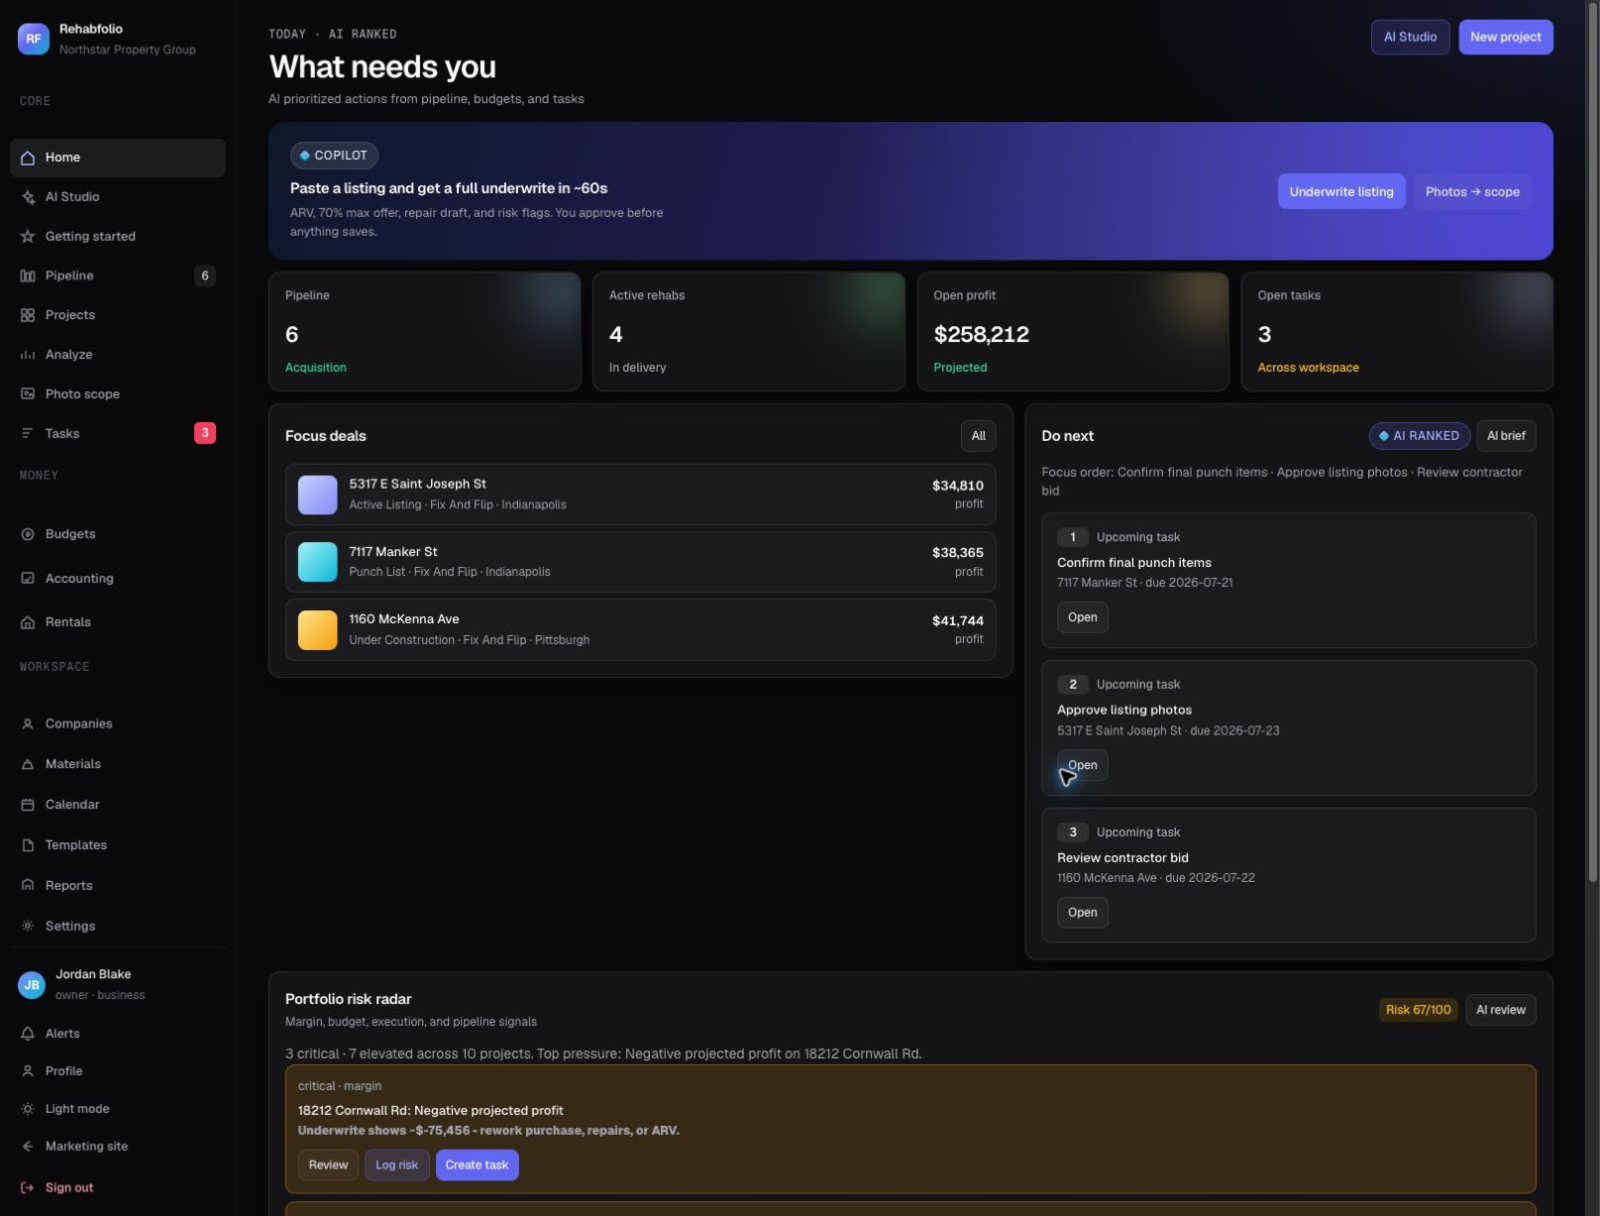Click the Projects grid icon
1600x1216 pixels.
point(28,315)
